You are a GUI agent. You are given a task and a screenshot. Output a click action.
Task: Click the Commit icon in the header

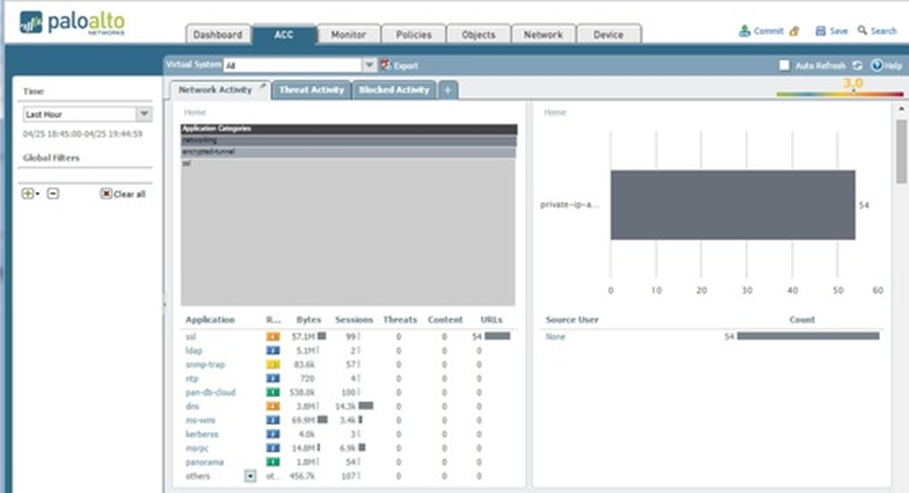tap(745, 31)
